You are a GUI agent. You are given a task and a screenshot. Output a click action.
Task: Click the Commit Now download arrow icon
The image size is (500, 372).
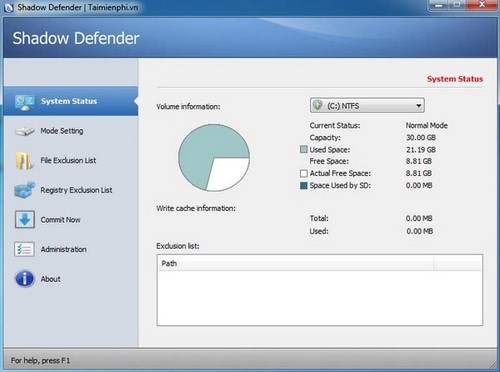click(25, 219)
